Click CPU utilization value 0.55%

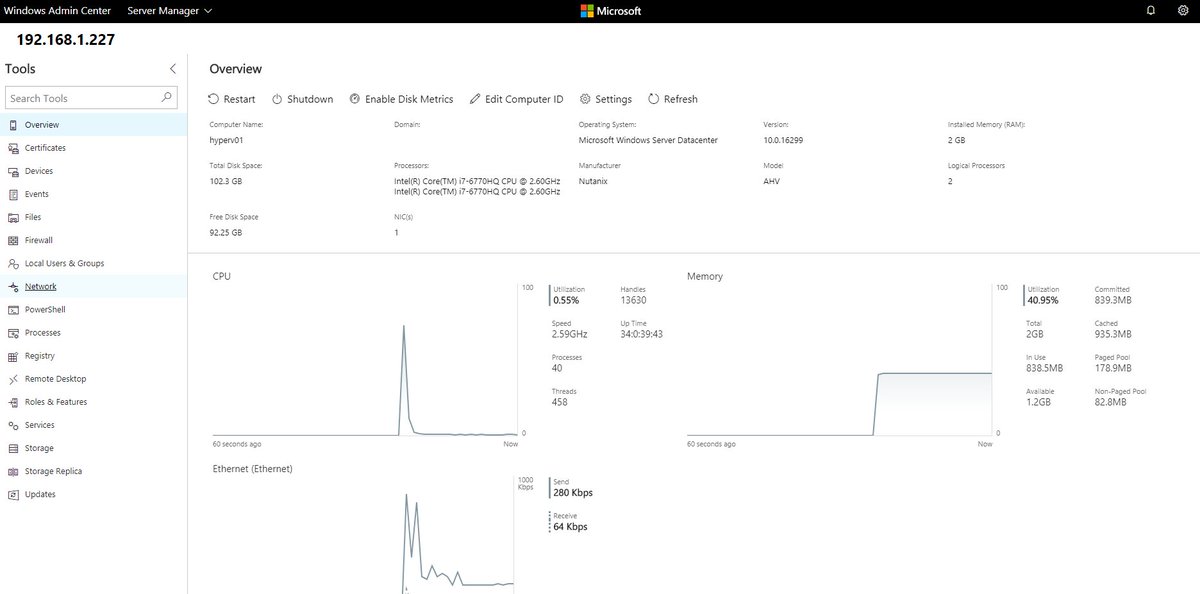tap(566, 300)
